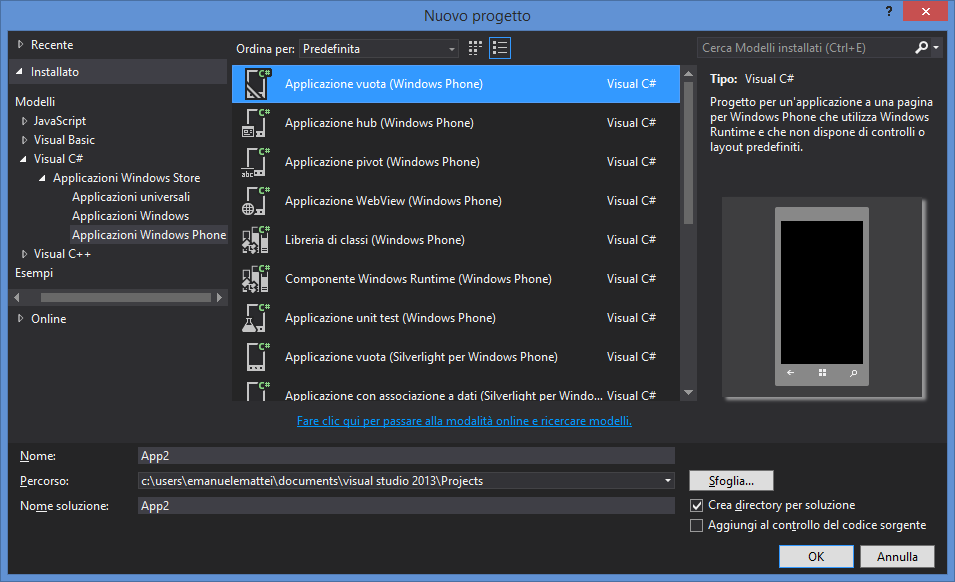Select Applicazione vuota (Silverlight per Windows Phone)
Screen dimensions: 955x582
click(x=456, y=357)
